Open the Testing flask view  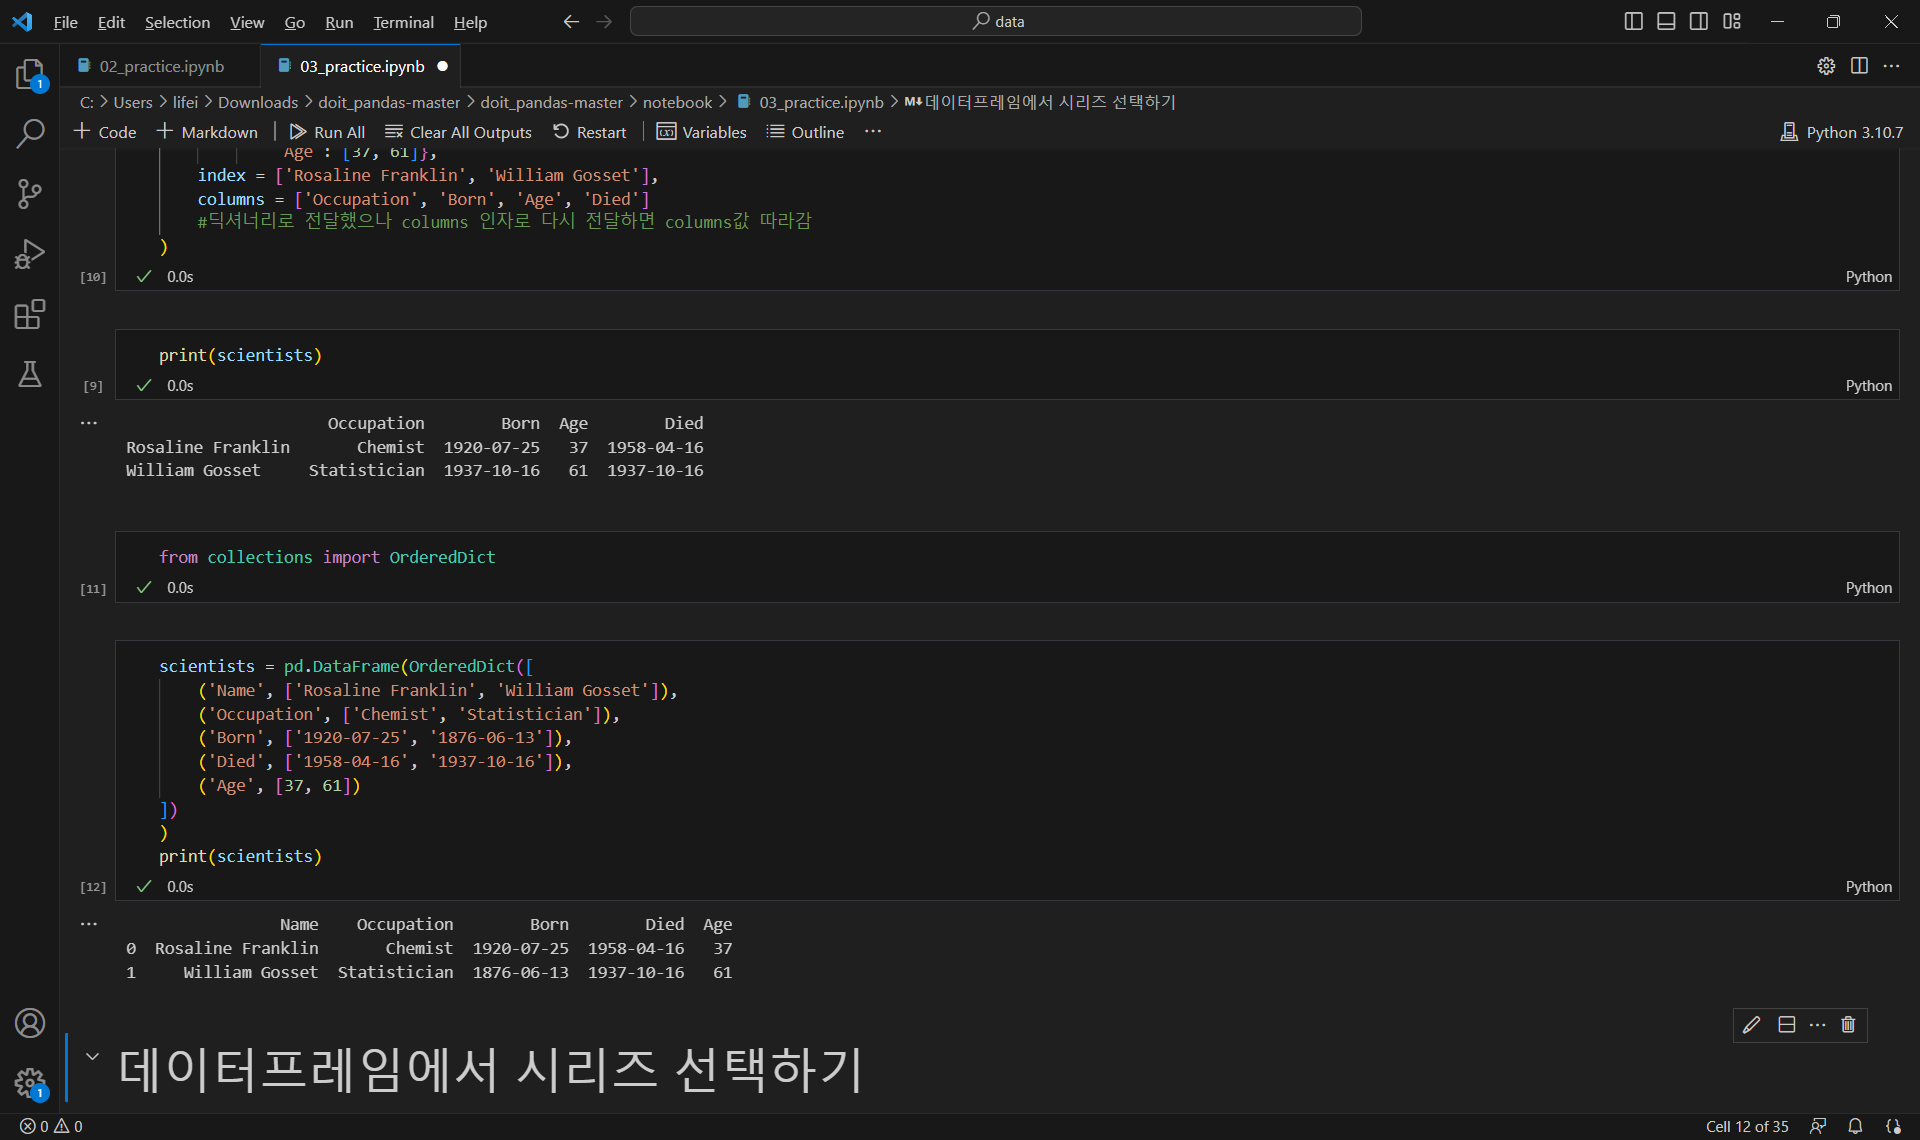pos(30,375)
